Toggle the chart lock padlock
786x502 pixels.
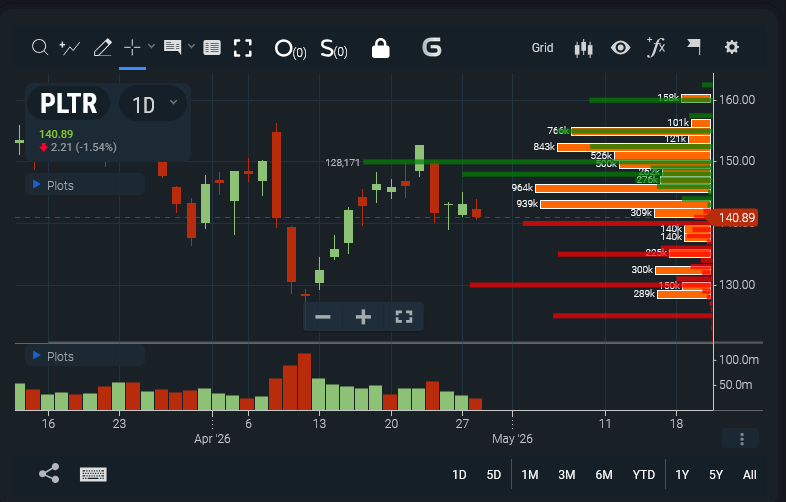pyautogui.click(x=380, y=48)
